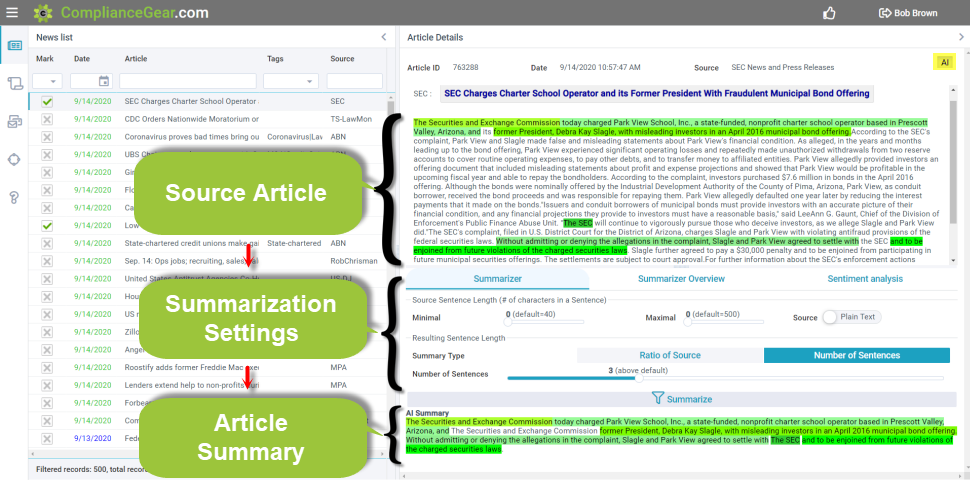Select the Roostify adds former Freddie Mac article
This screenshot has width=970, height=480.
click(192, 367)
